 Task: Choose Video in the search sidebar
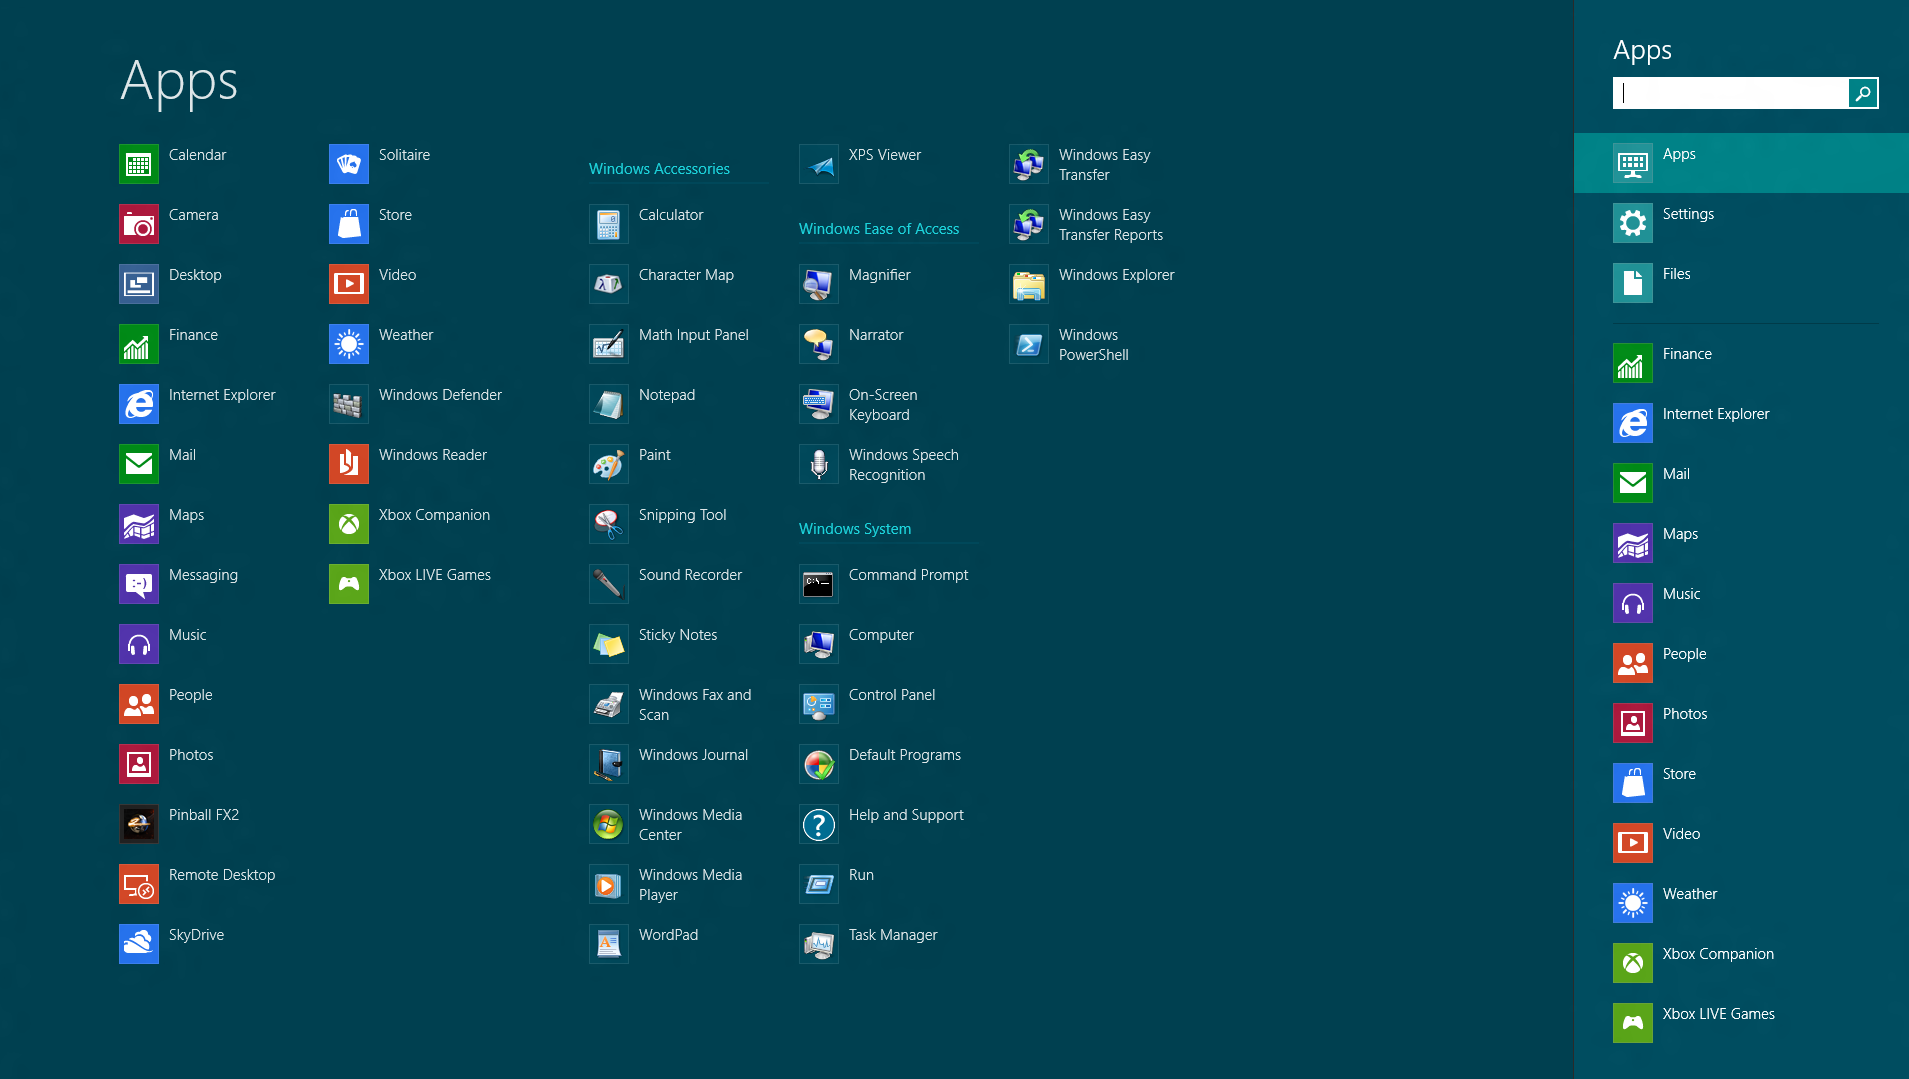click(1741, 843)
